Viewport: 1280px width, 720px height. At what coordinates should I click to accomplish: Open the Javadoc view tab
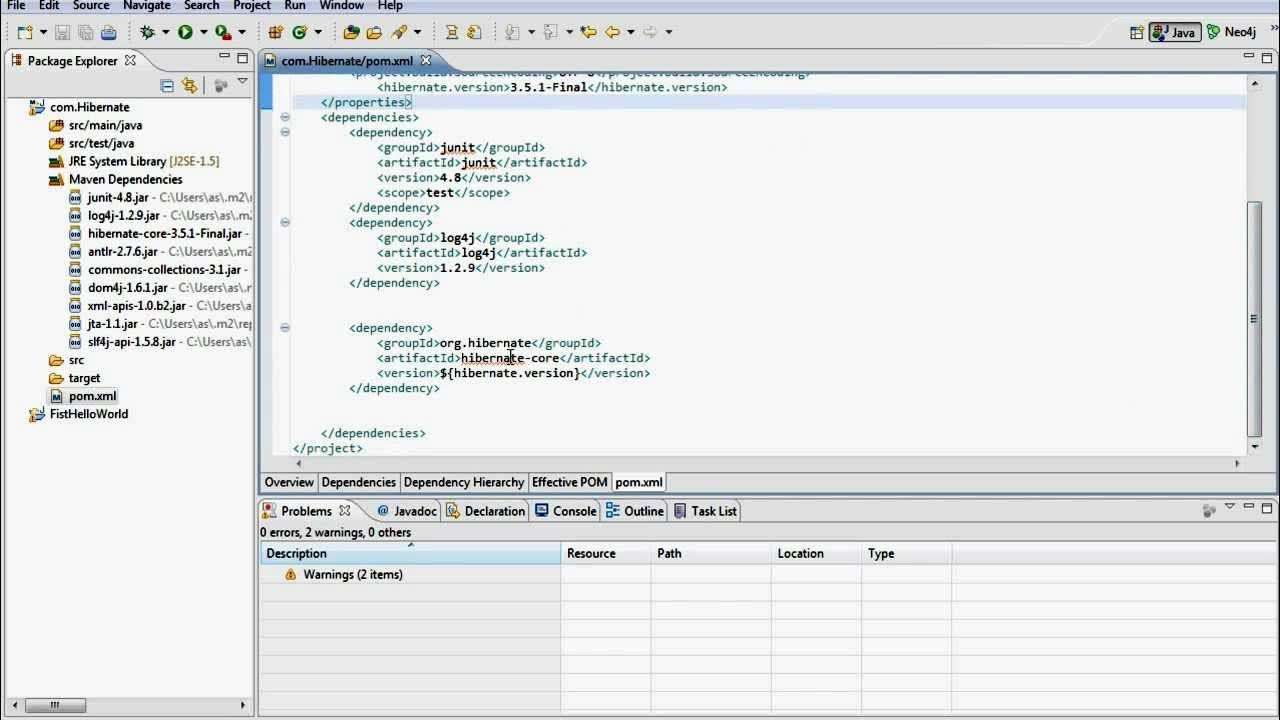[407, 511]
